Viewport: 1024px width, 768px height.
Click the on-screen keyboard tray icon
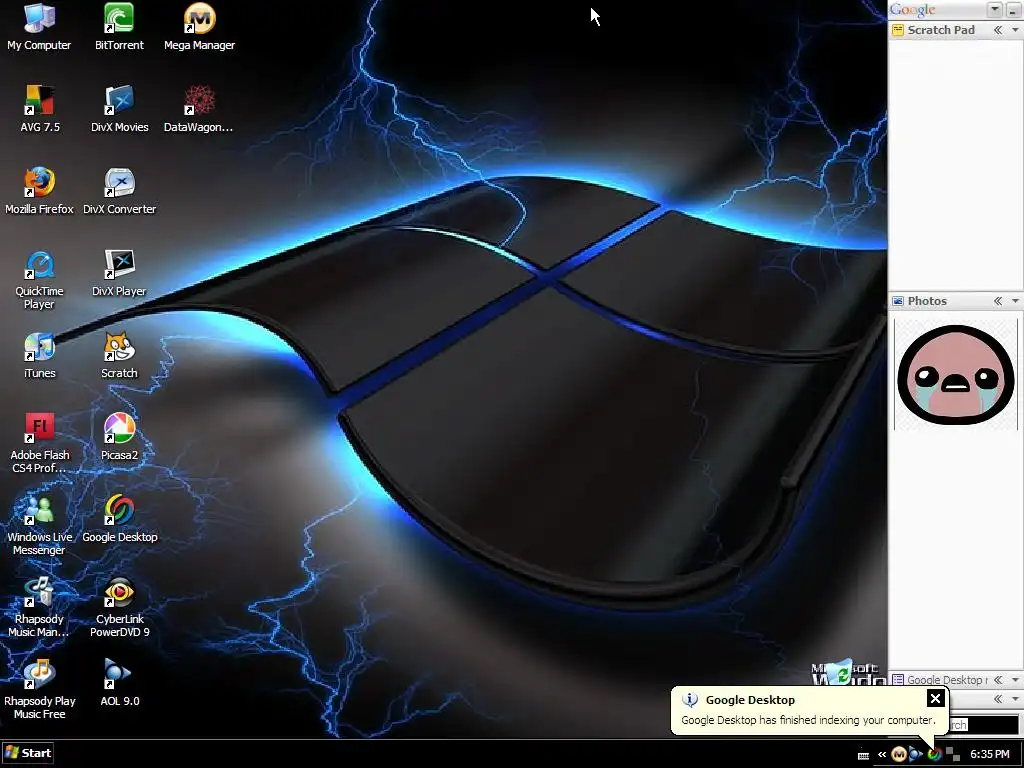tap(863, 756)
